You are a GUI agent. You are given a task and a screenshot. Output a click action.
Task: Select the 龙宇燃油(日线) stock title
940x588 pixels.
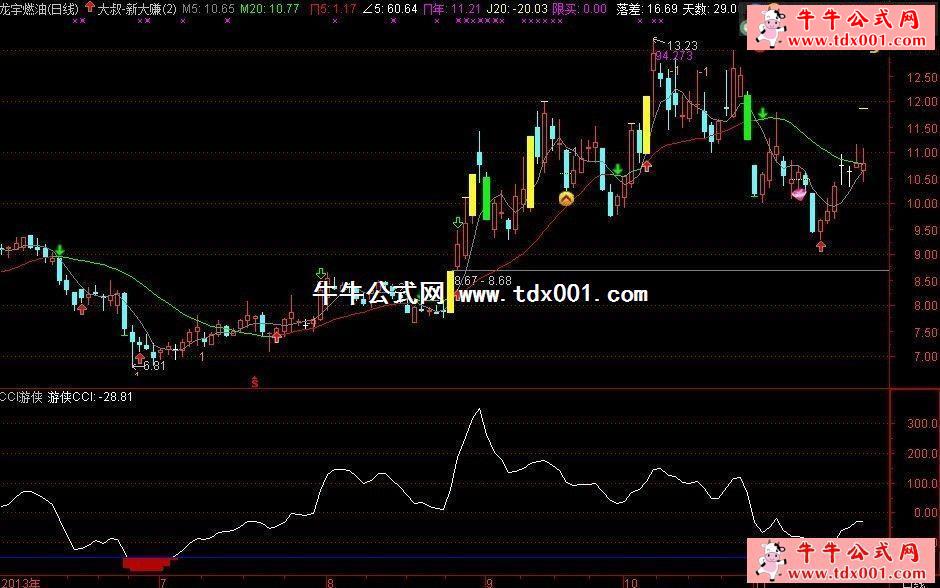tap(40, 8)
